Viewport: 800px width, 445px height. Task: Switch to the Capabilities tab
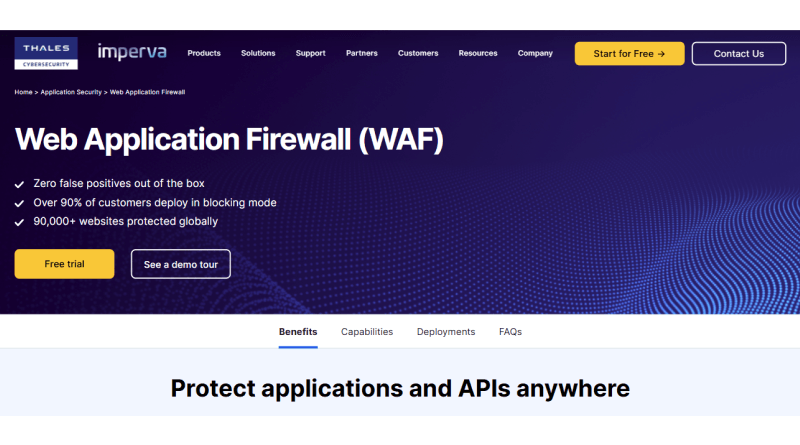coord(367,332)
